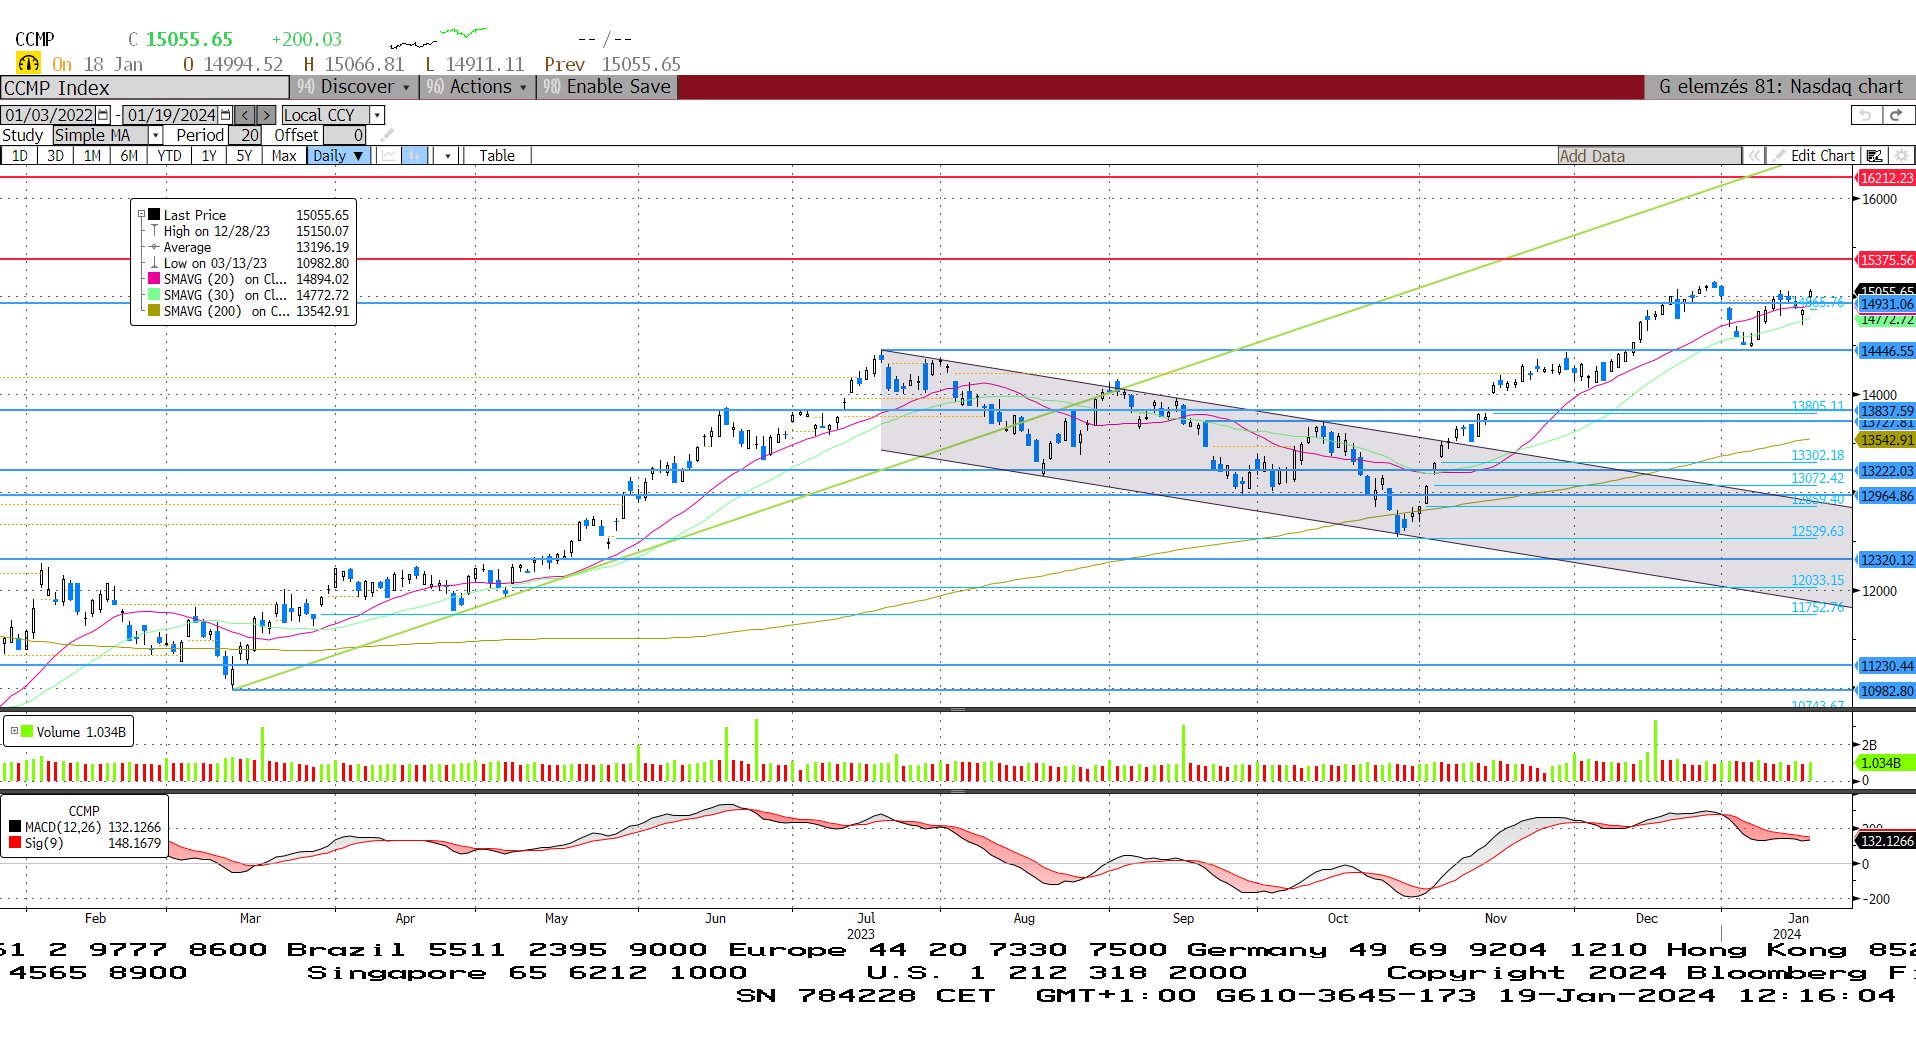Click the 11230.44 blue level label
Viewport: 1916px width, 1051px height.
point(1886,666)
